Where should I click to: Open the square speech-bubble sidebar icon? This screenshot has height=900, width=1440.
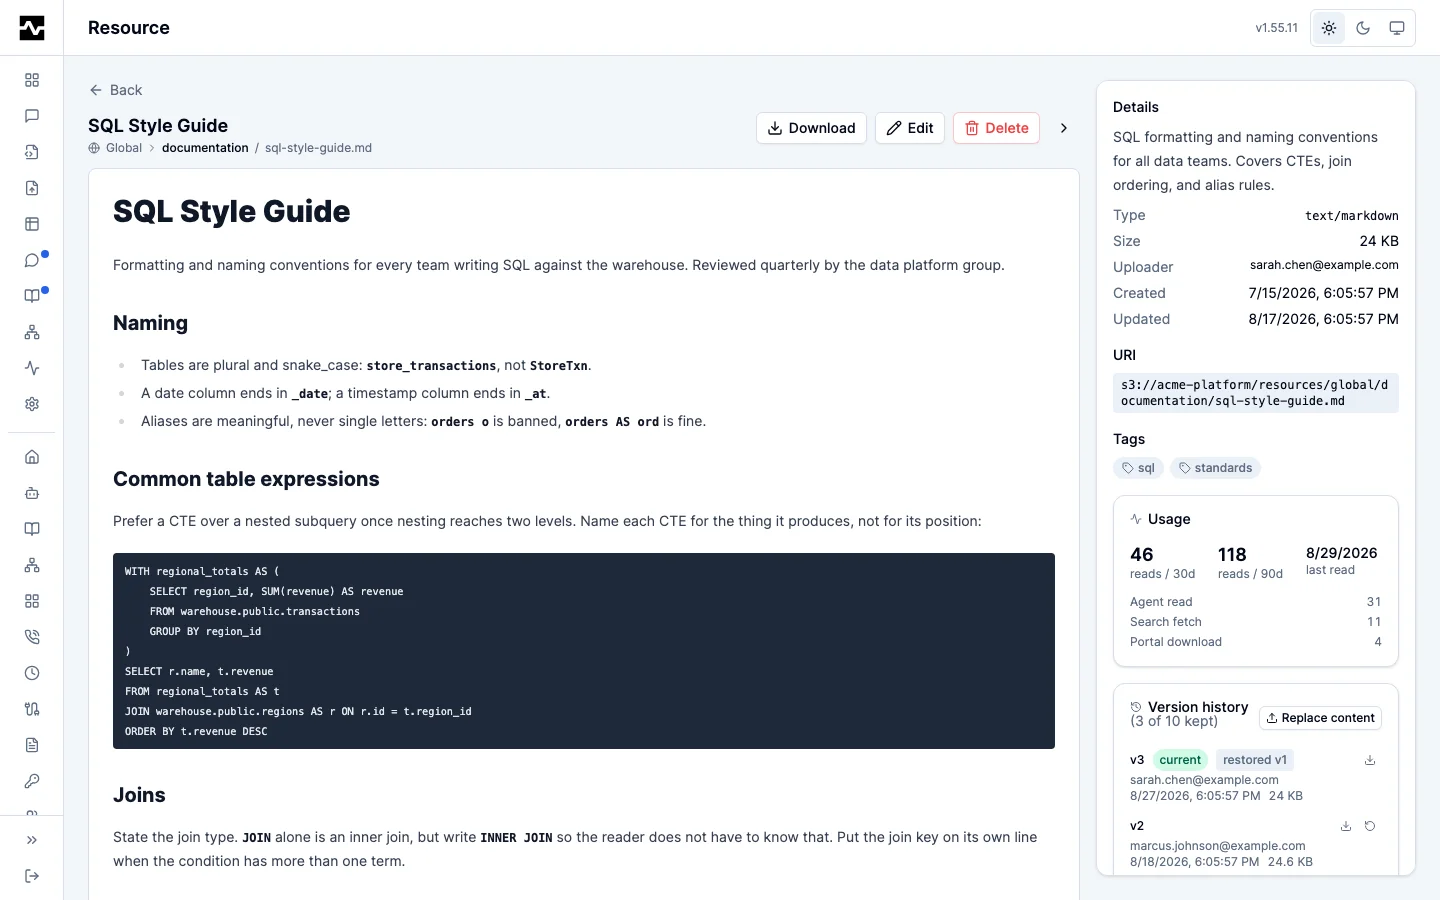pyautogui.click(x=32, y=116)
